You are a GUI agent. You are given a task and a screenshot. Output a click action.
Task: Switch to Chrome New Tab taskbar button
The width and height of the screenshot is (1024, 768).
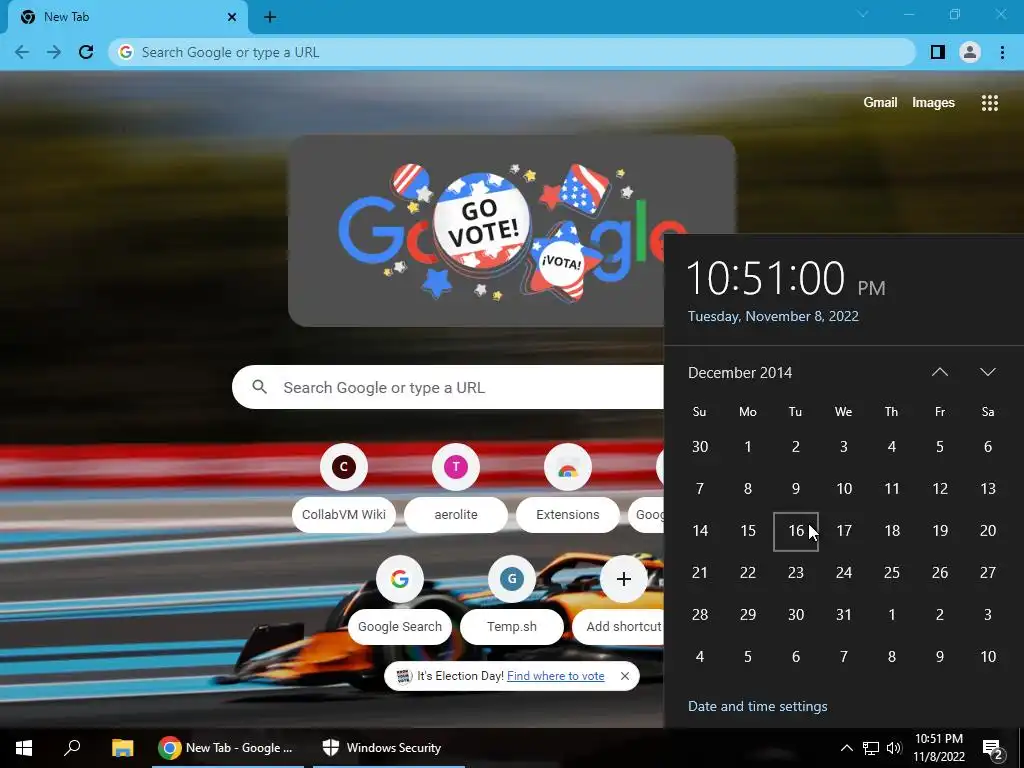point(228,748)
